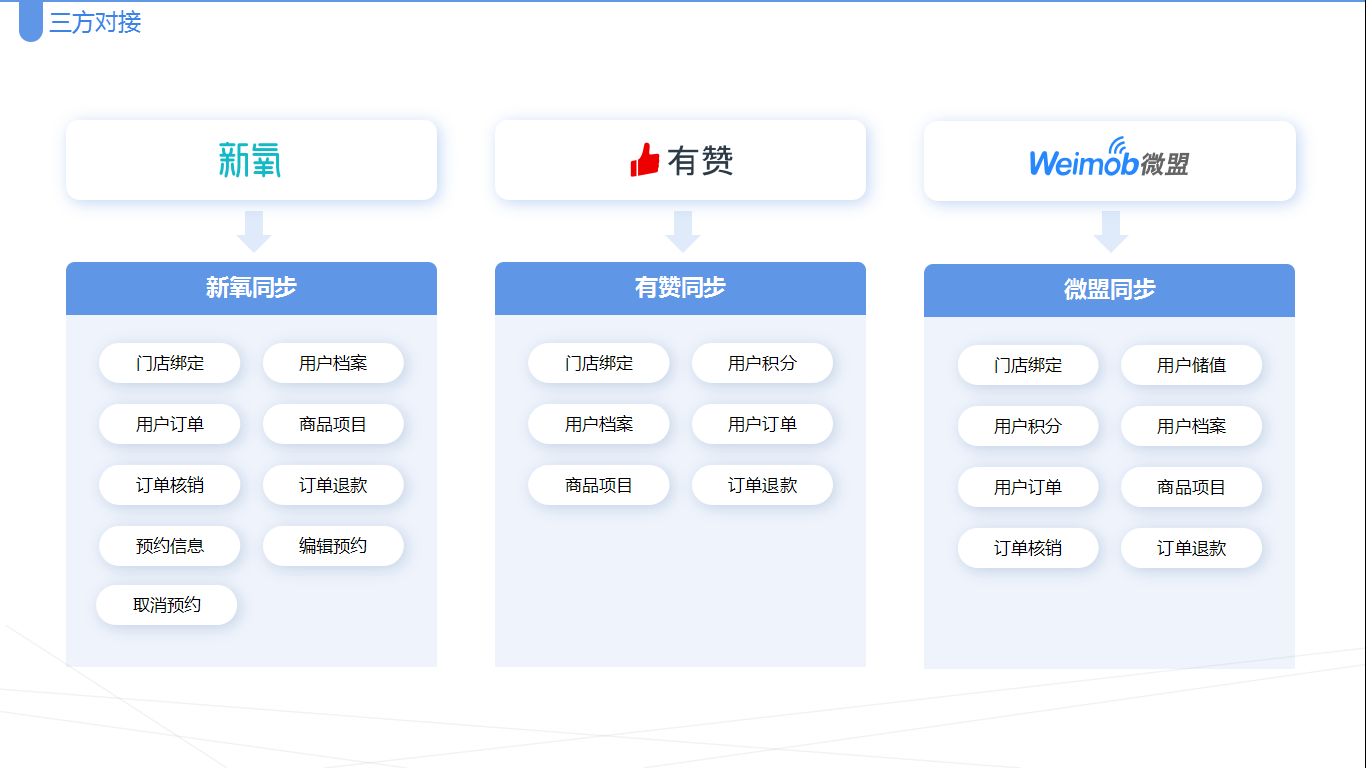Choose 订单退款 in 有赞同步 panel
The image size is (1366, 768).
point(762,485)
